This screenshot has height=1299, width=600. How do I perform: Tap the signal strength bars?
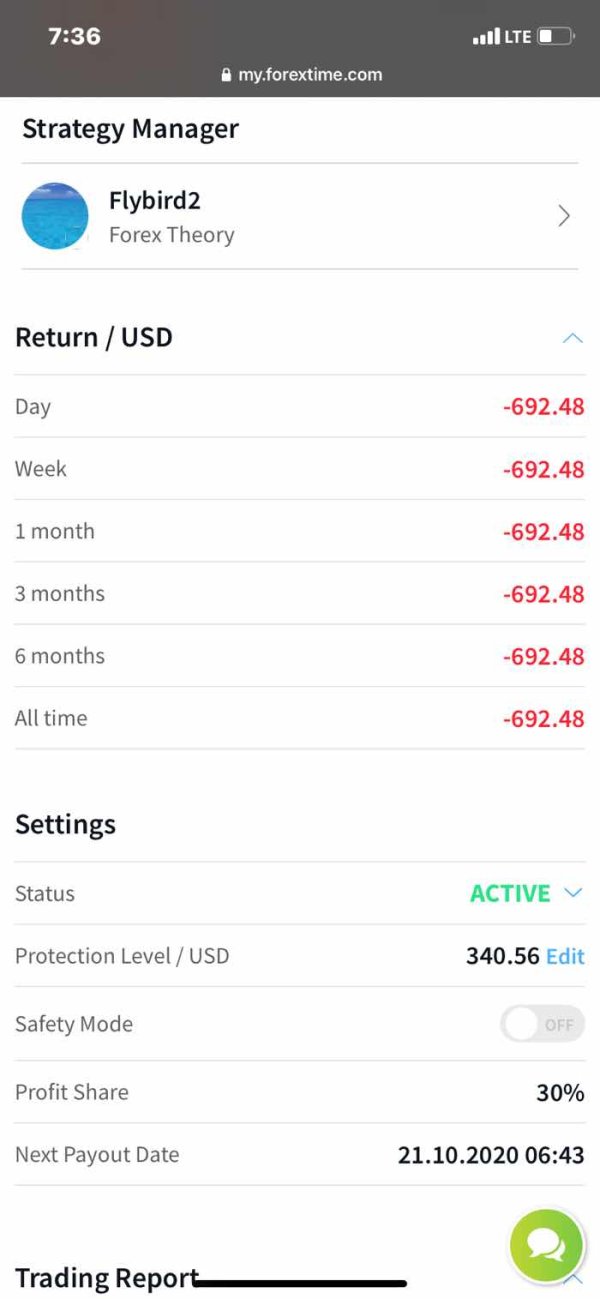click(486, 37)
